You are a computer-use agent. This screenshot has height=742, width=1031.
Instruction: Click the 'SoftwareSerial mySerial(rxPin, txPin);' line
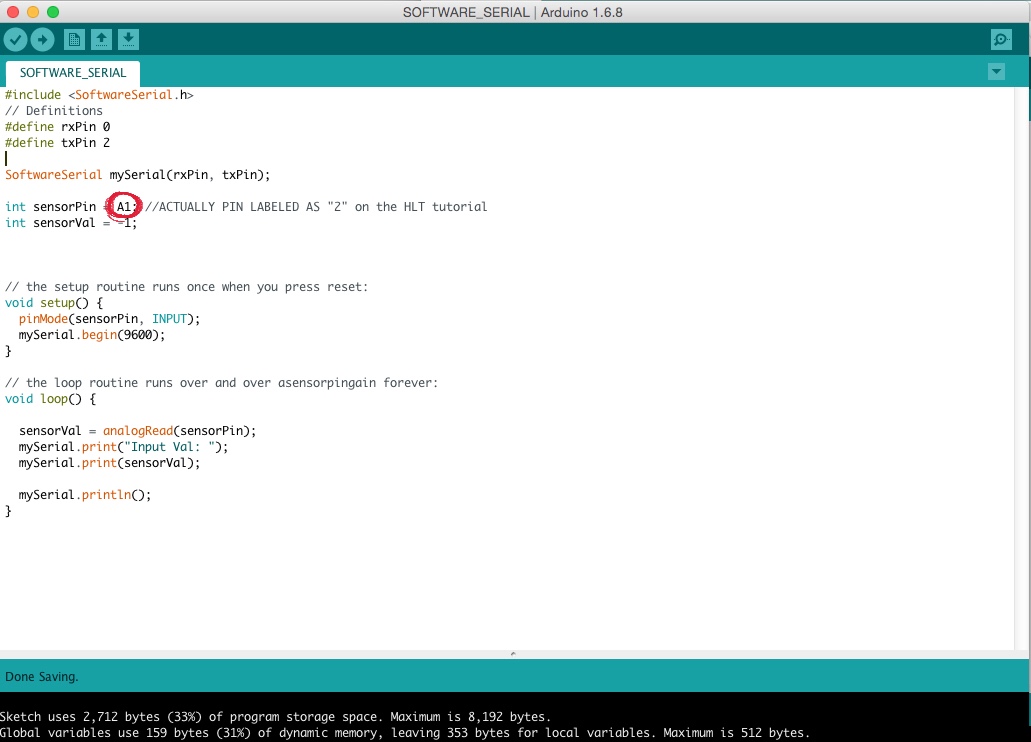(137, 175)
